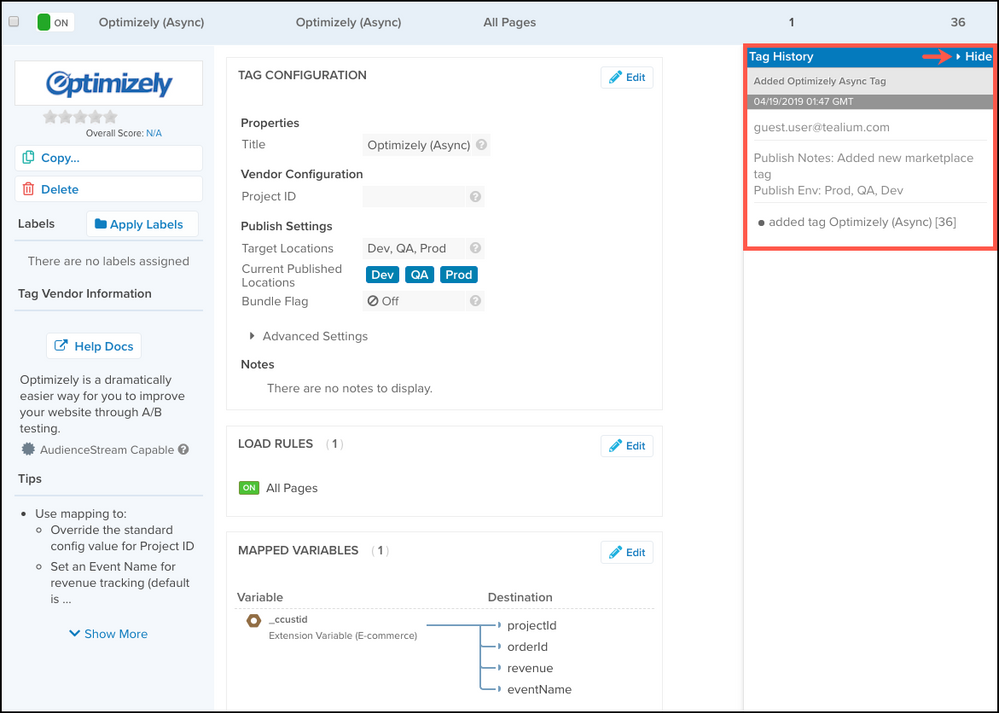Click help icon next to Target Locations
This screenshot has width=999, height=713.
(476, 249)
